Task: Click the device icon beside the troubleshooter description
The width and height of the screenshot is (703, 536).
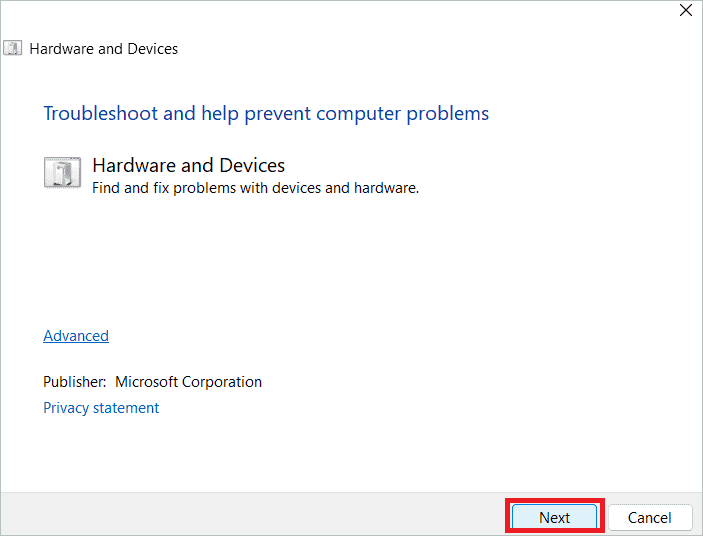Action: [62, 172]
